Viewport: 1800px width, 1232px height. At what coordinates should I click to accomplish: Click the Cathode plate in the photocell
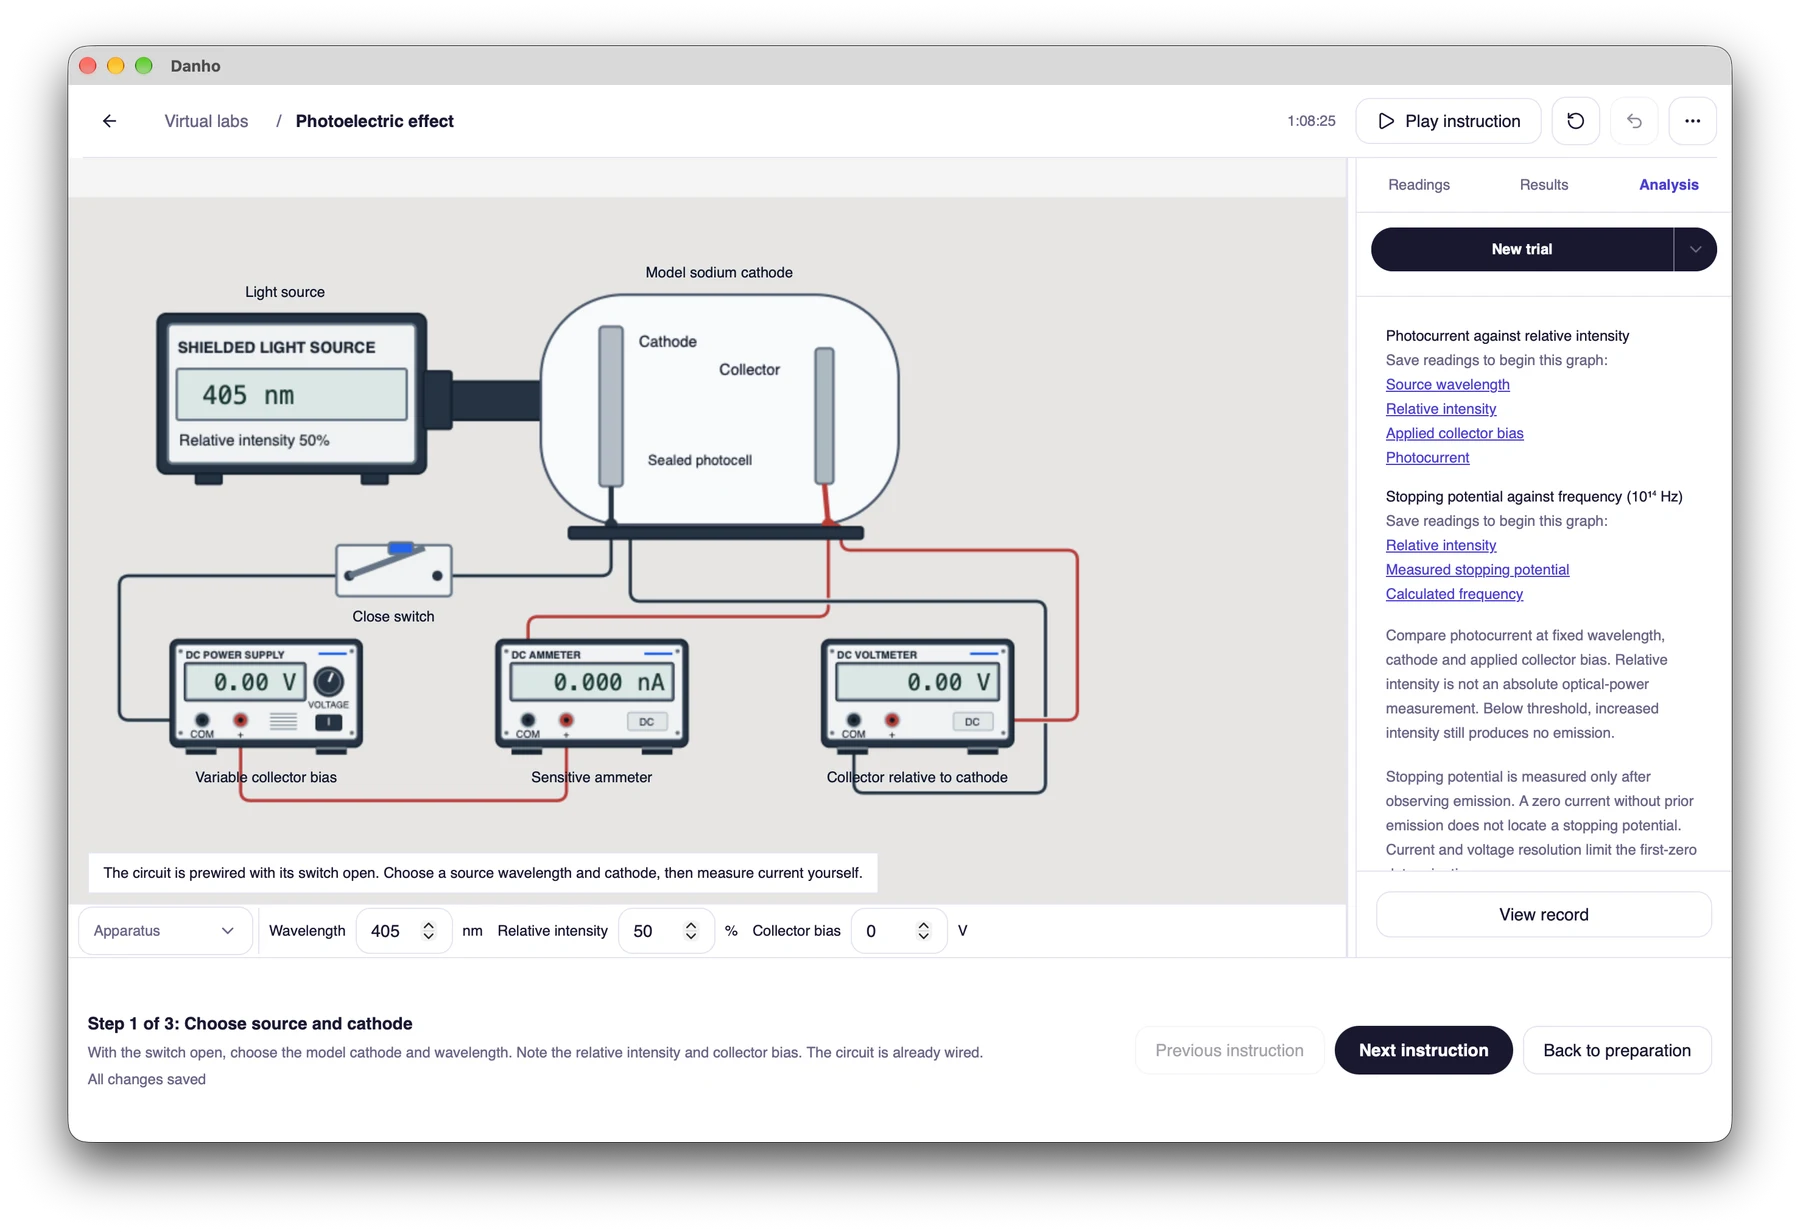coord(611,406)
